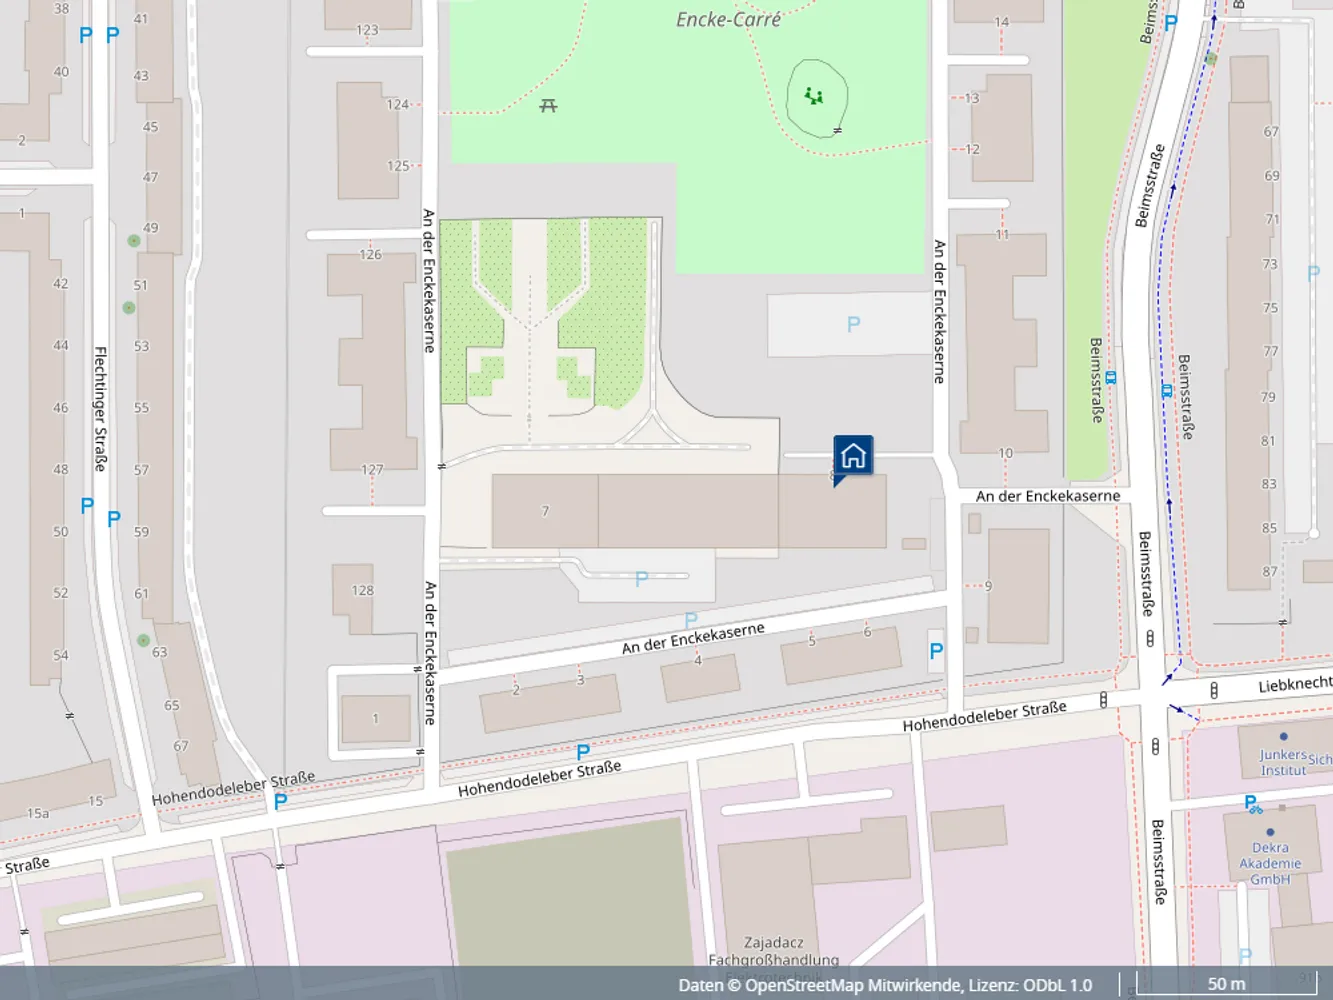Click the tram stop icon on the blue dashed line
1333x1000 pixels.
1166,391
